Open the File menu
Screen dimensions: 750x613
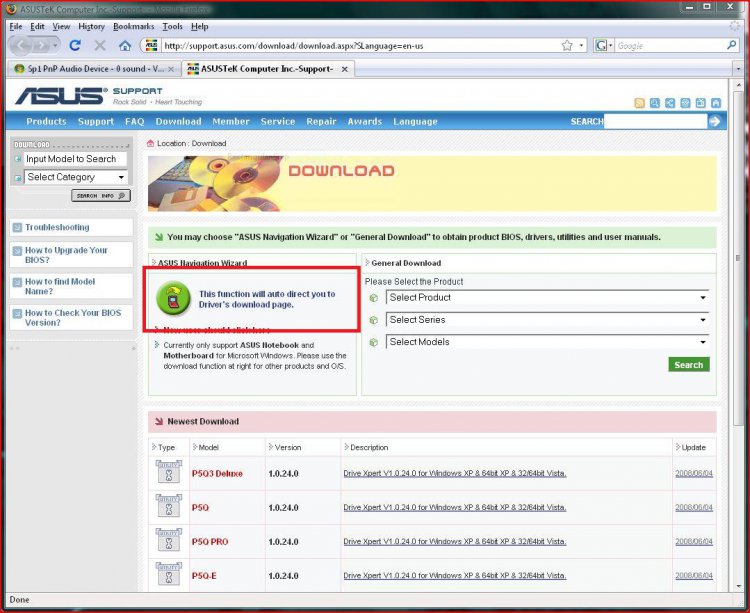click(x=16, y=26)
